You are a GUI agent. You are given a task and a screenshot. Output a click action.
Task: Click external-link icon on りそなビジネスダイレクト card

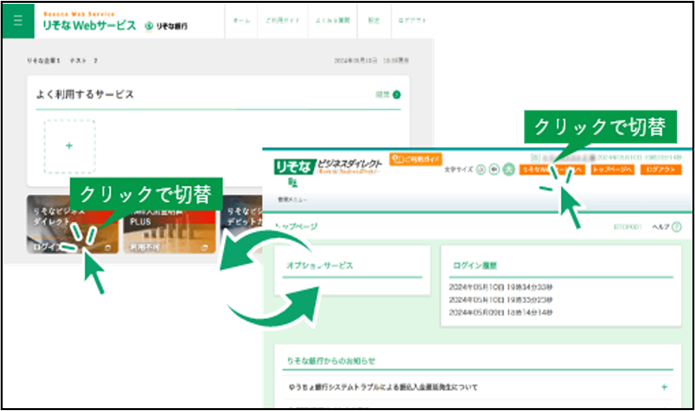pos(108,248)
